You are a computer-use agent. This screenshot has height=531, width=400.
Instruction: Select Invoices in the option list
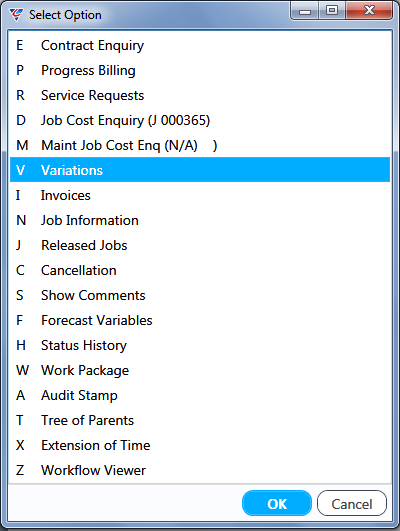click(x=200, y=195)
